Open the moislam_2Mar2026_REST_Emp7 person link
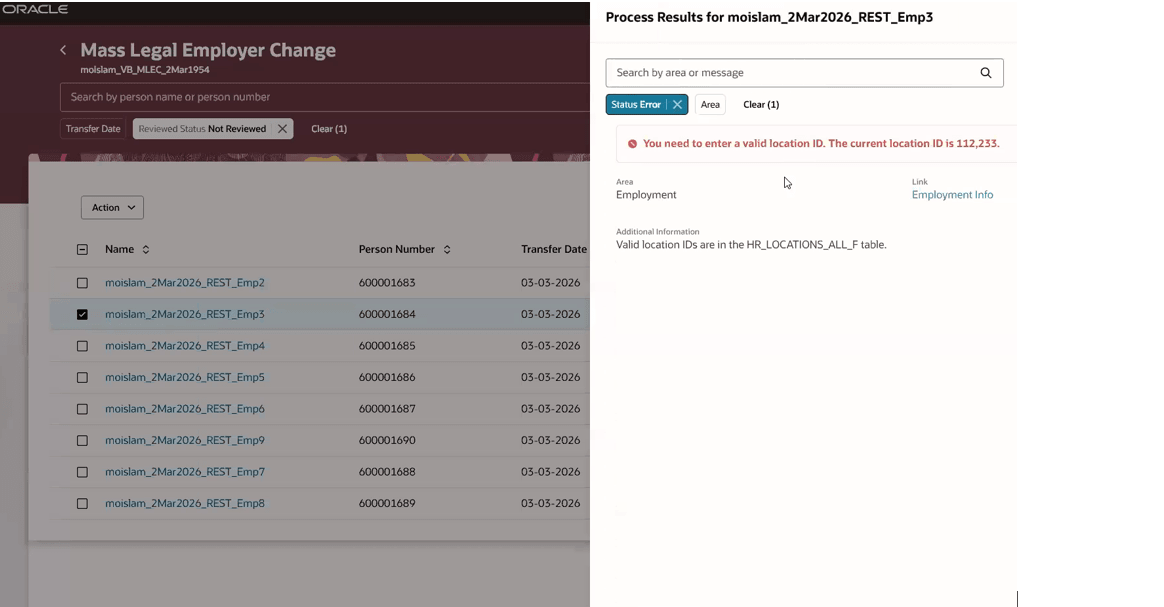Viewport: 1164px width, 607px height. click(185, 472)
